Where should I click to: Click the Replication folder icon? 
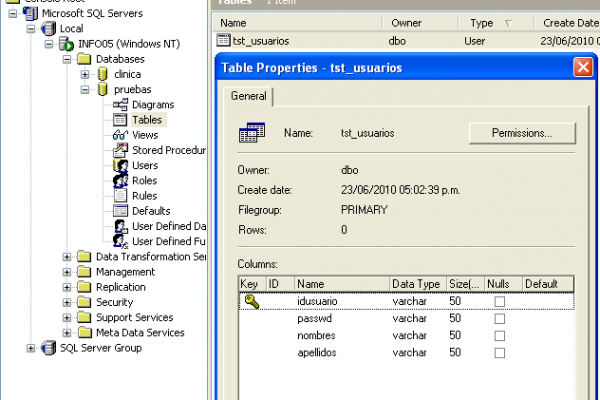84,287
